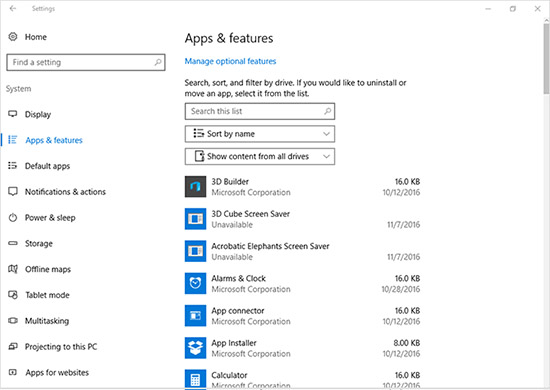Open Power & sleep settings
The image size is (550, 390).
[x=50, y=218]
